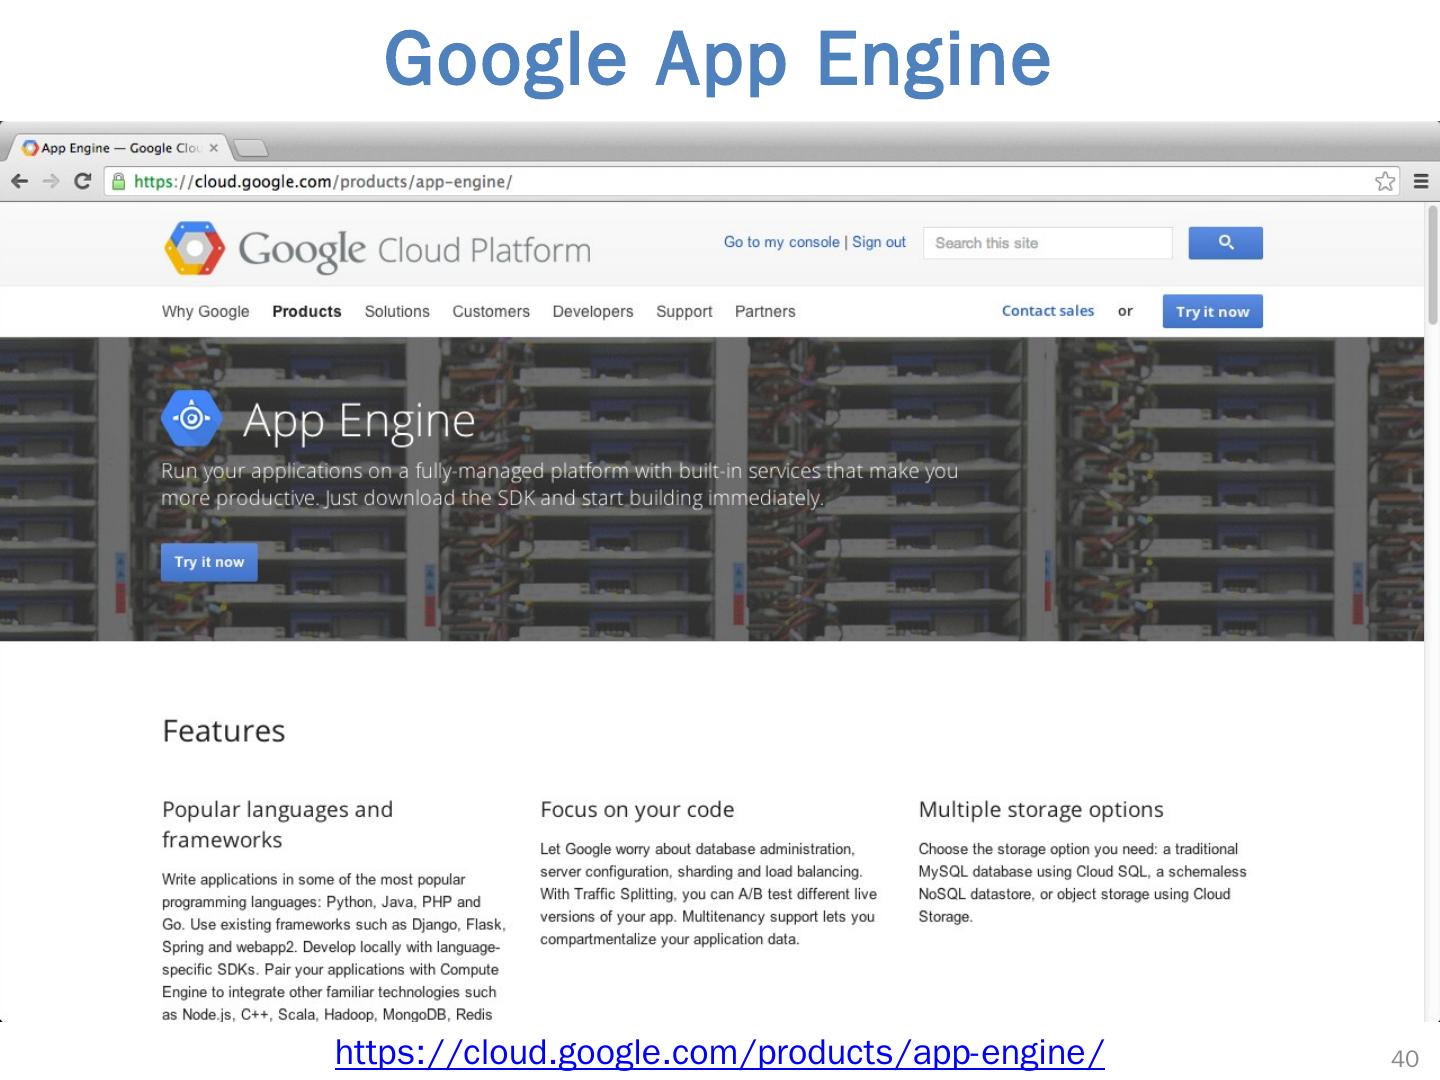Open the Chrome hamburger menu
The height and width of the screenshot is (1080, 1440).
click(x=1420, y=181)
